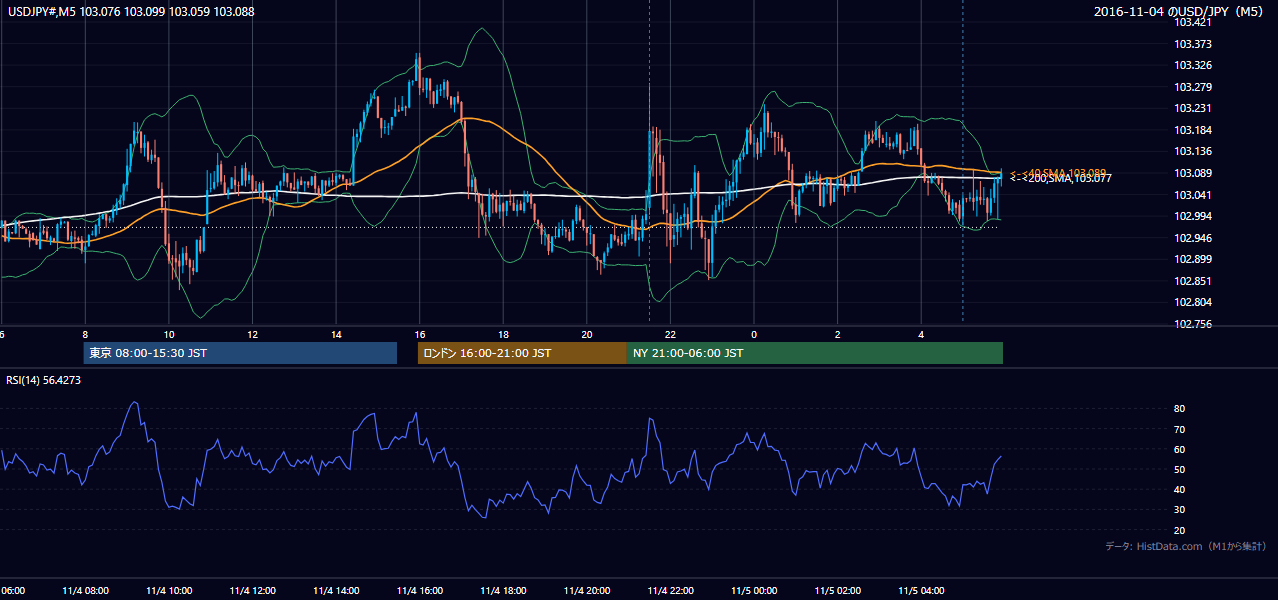Click the NY 21:00-06:00 JST session bar
The height and width of the screenshot is (600, 1278).
coord(815,353)
